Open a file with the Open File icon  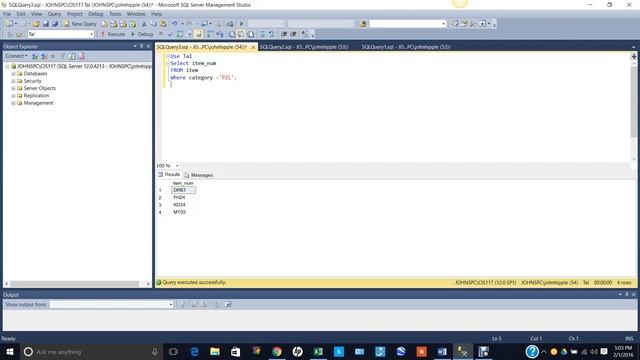[36, 24]
